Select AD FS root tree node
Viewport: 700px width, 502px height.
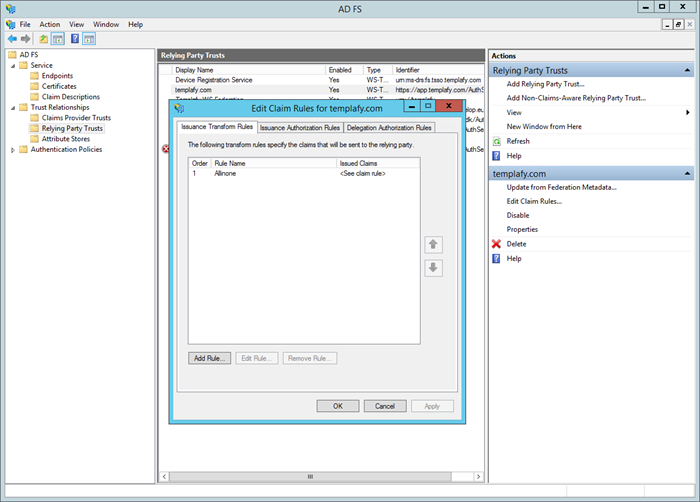29,54
